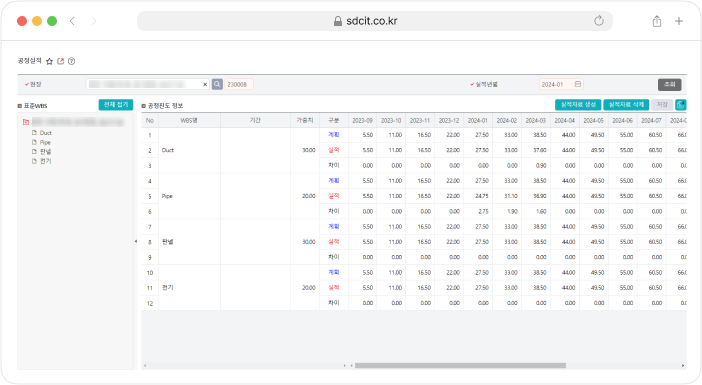Click the dark search button at top right
Image resolution: width=702 pixels, height=385 pixels.
(669, 84)
